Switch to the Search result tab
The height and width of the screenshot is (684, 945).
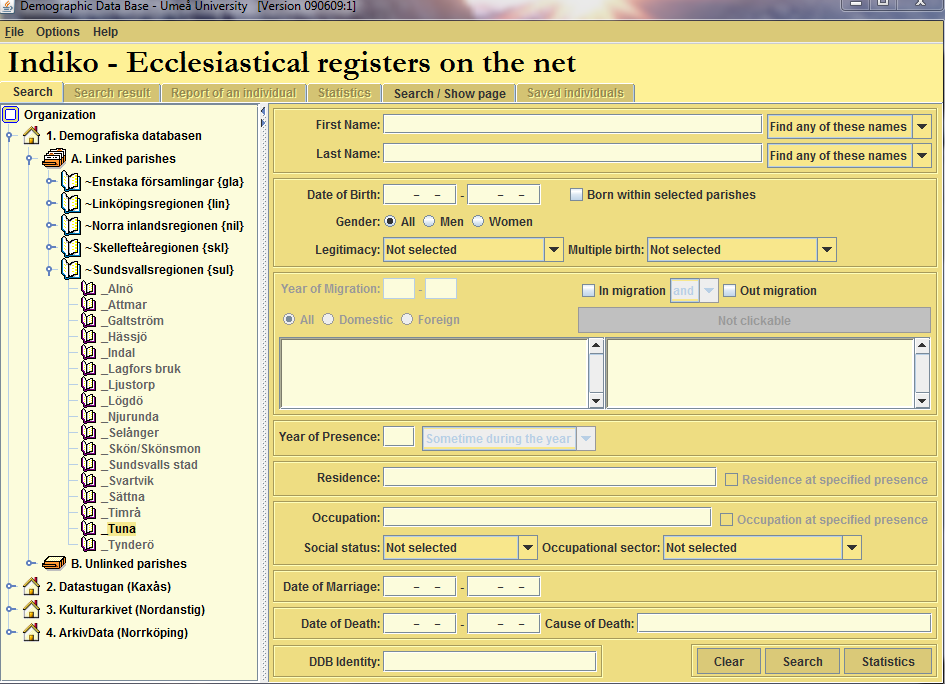click(x=112, y=93)
